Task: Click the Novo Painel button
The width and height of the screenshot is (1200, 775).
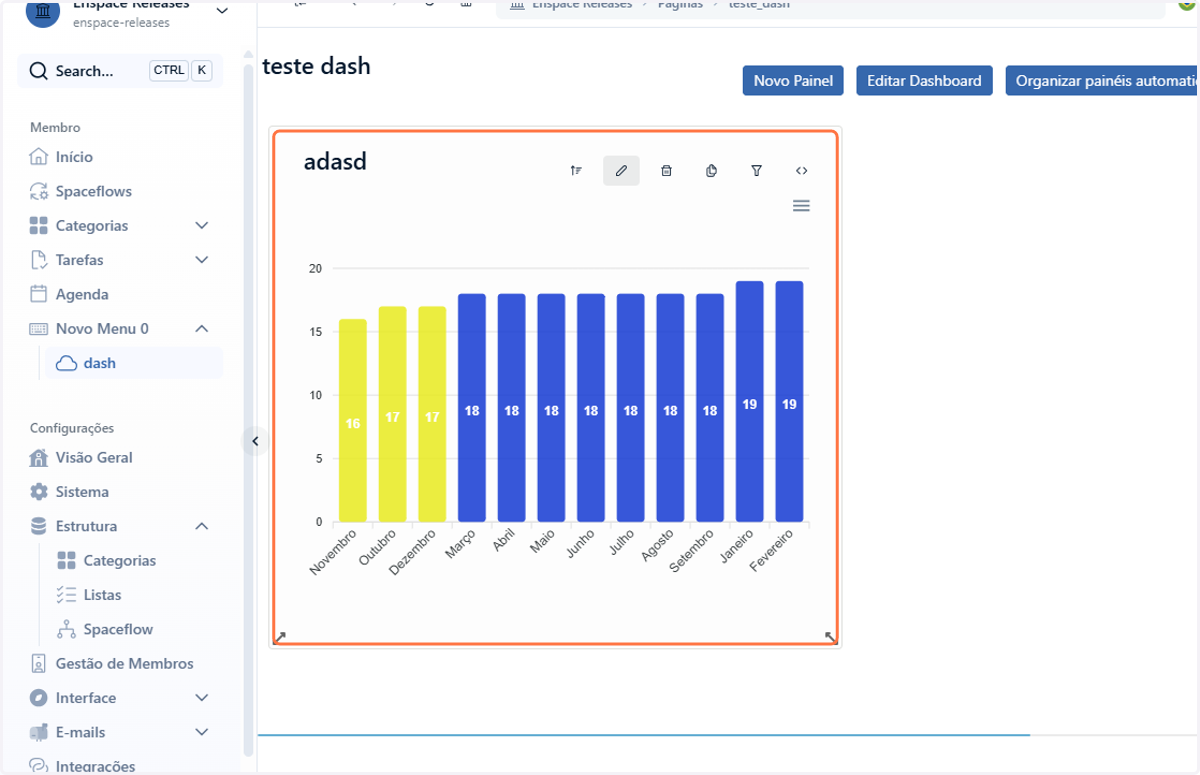Action: click(x=793, y=81)
